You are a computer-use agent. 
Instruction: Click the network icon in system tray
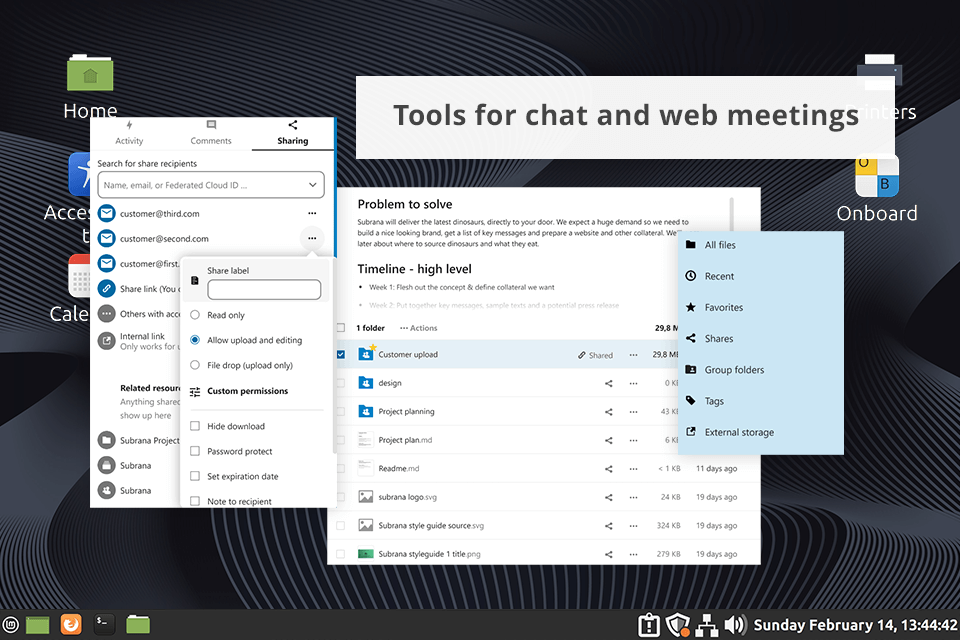[707, 625]
